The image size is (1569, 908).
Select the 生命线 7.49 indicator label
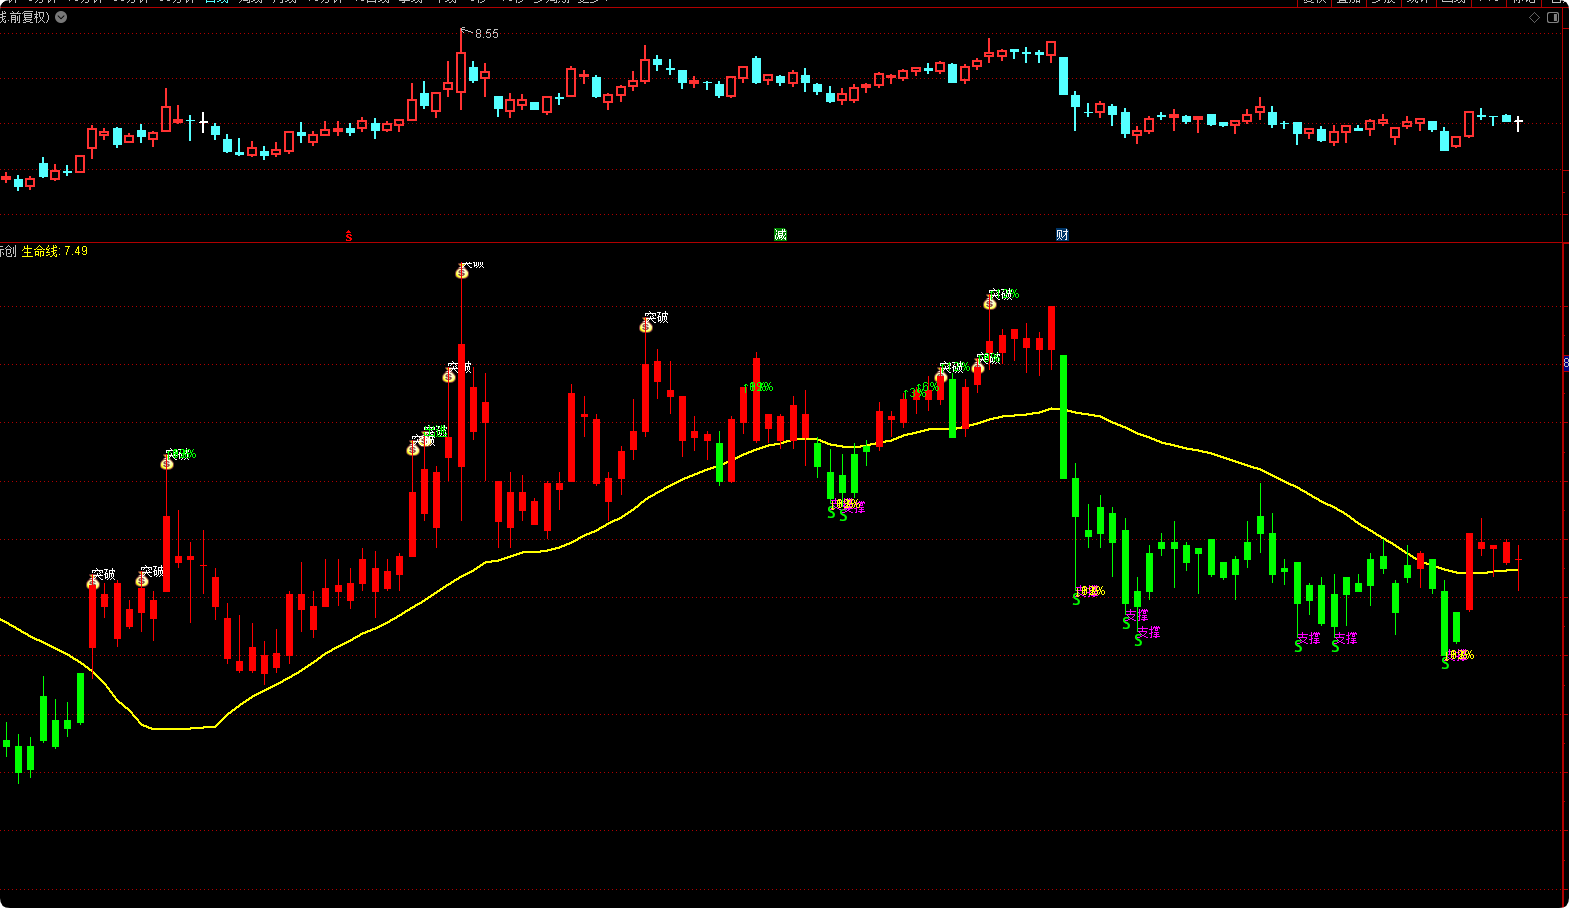tap(55, 251)
